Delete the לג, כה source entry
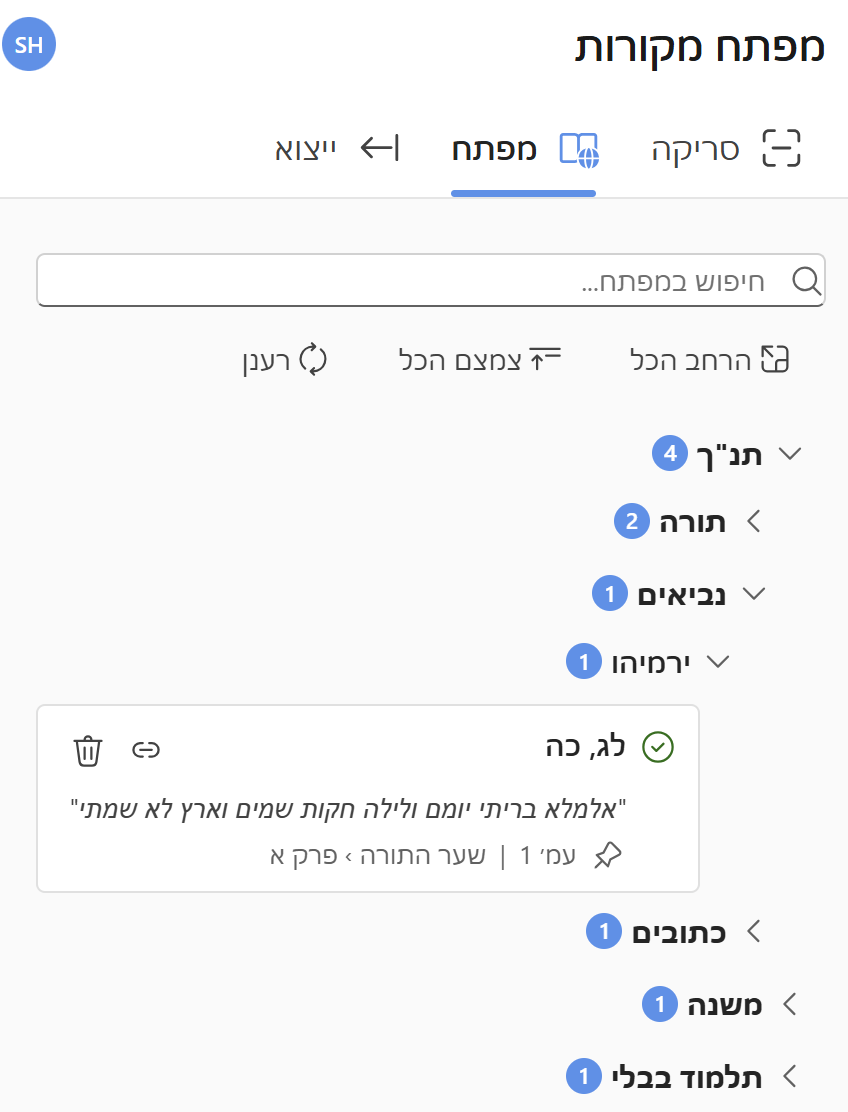This screenshot has height=1112, width=848. tap(88, 749)
